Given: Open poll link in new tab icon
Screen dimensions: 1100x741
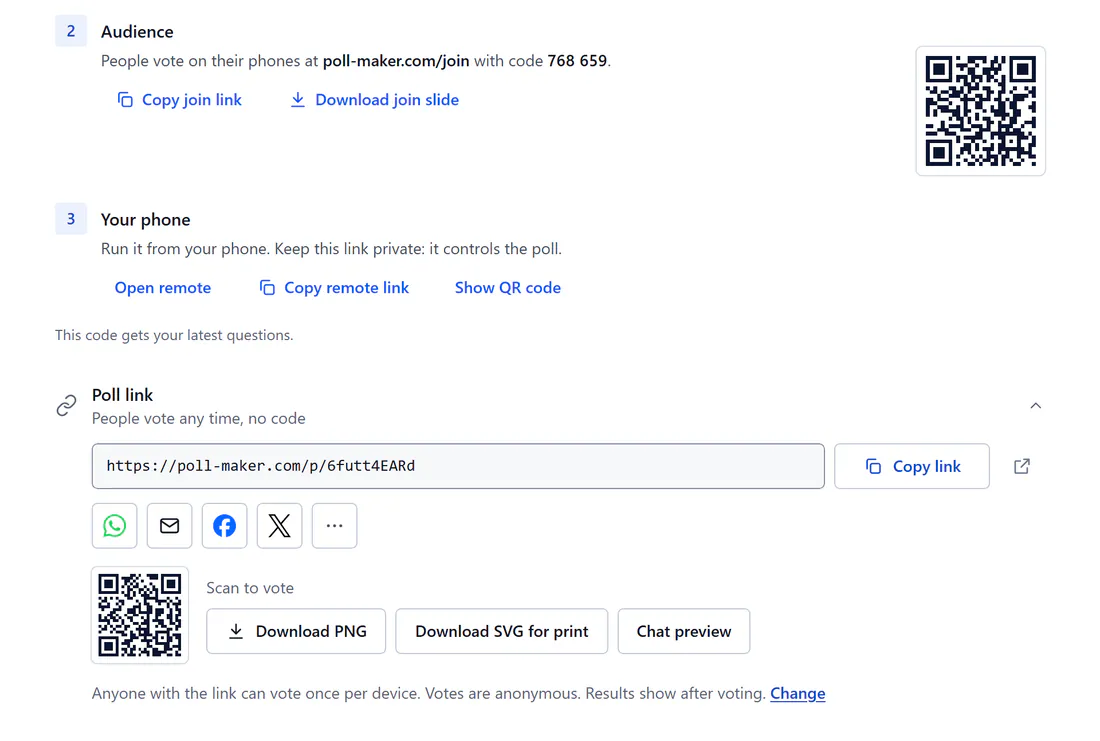Looking at the screenshot, I should pyautogui.click(x=1022, y=466).
